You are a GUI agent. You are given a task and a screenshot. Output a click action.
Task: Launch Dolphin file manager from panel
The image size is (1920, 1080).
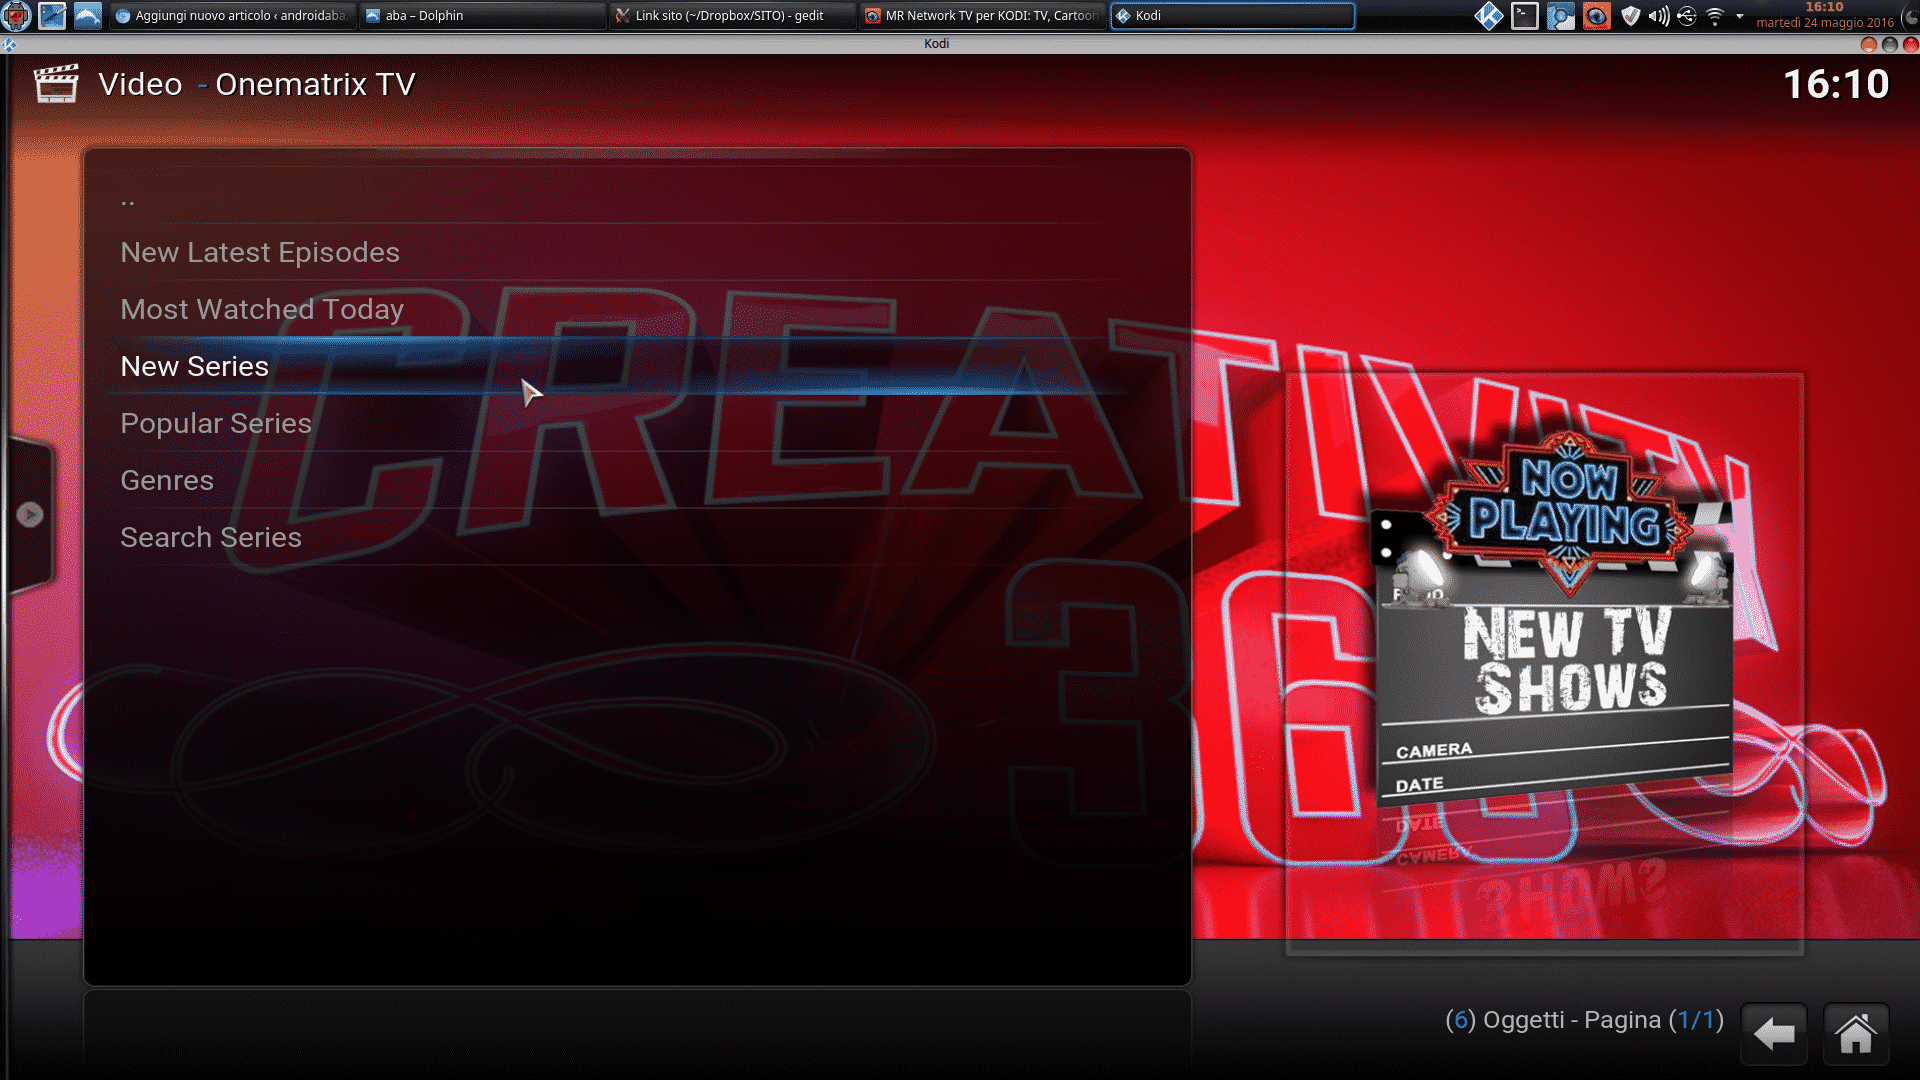coord(88,15)
